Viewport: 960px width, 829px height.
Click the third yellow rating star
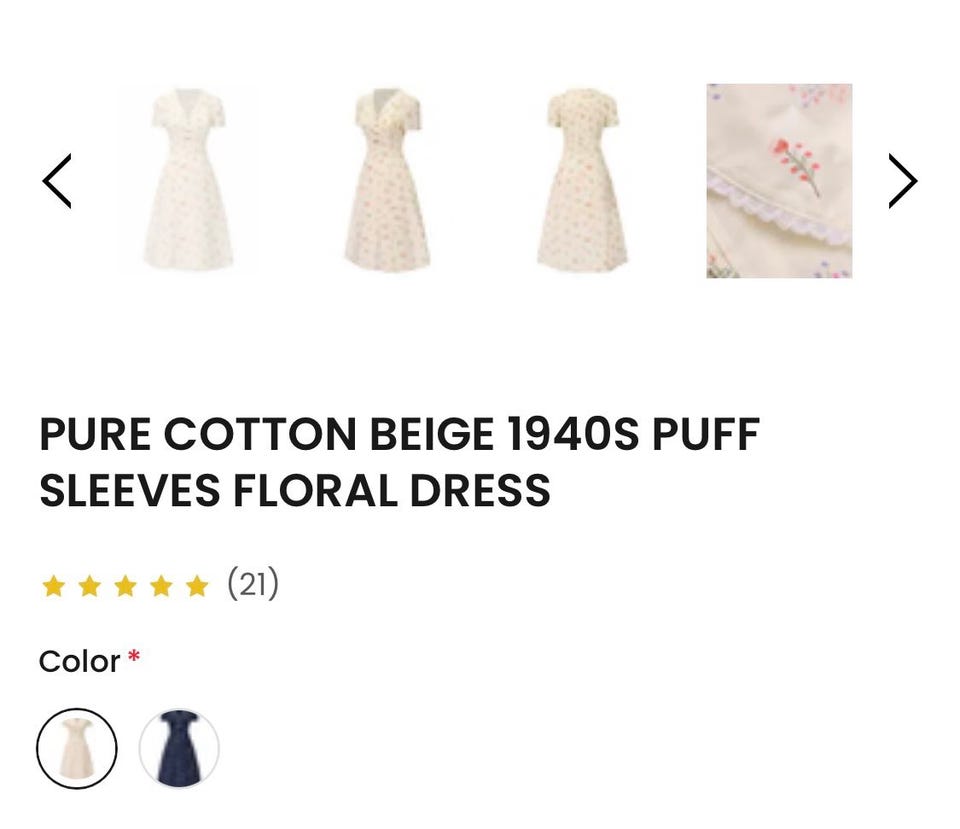tap(126, 586)
